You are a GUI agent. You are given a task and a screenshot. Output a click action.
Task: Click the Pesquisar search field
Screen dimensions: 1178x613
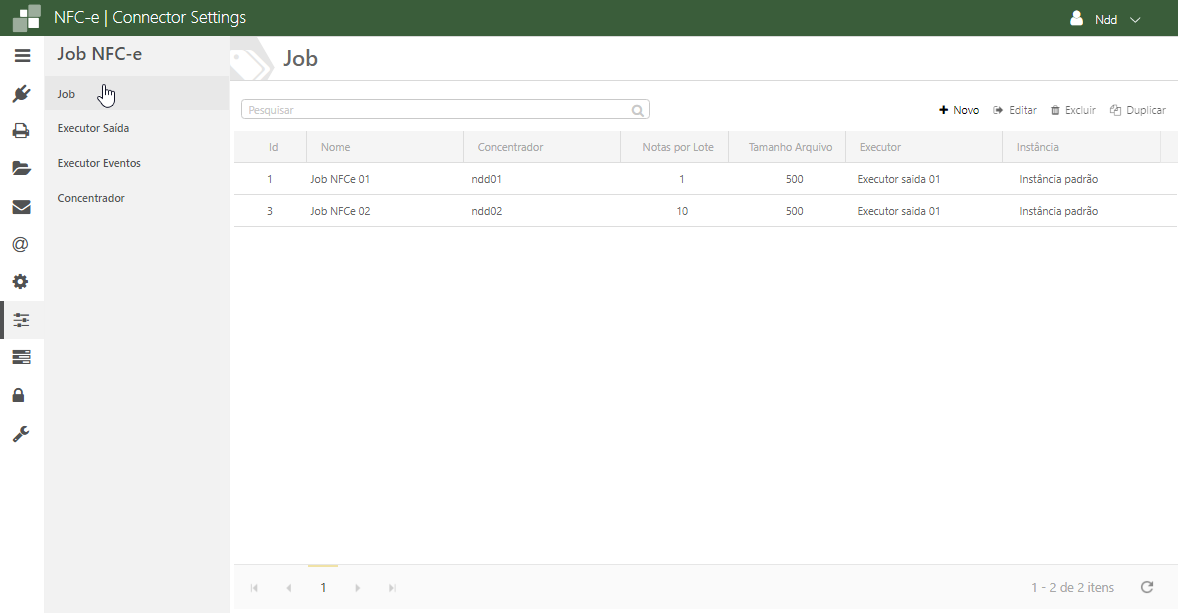437,110
